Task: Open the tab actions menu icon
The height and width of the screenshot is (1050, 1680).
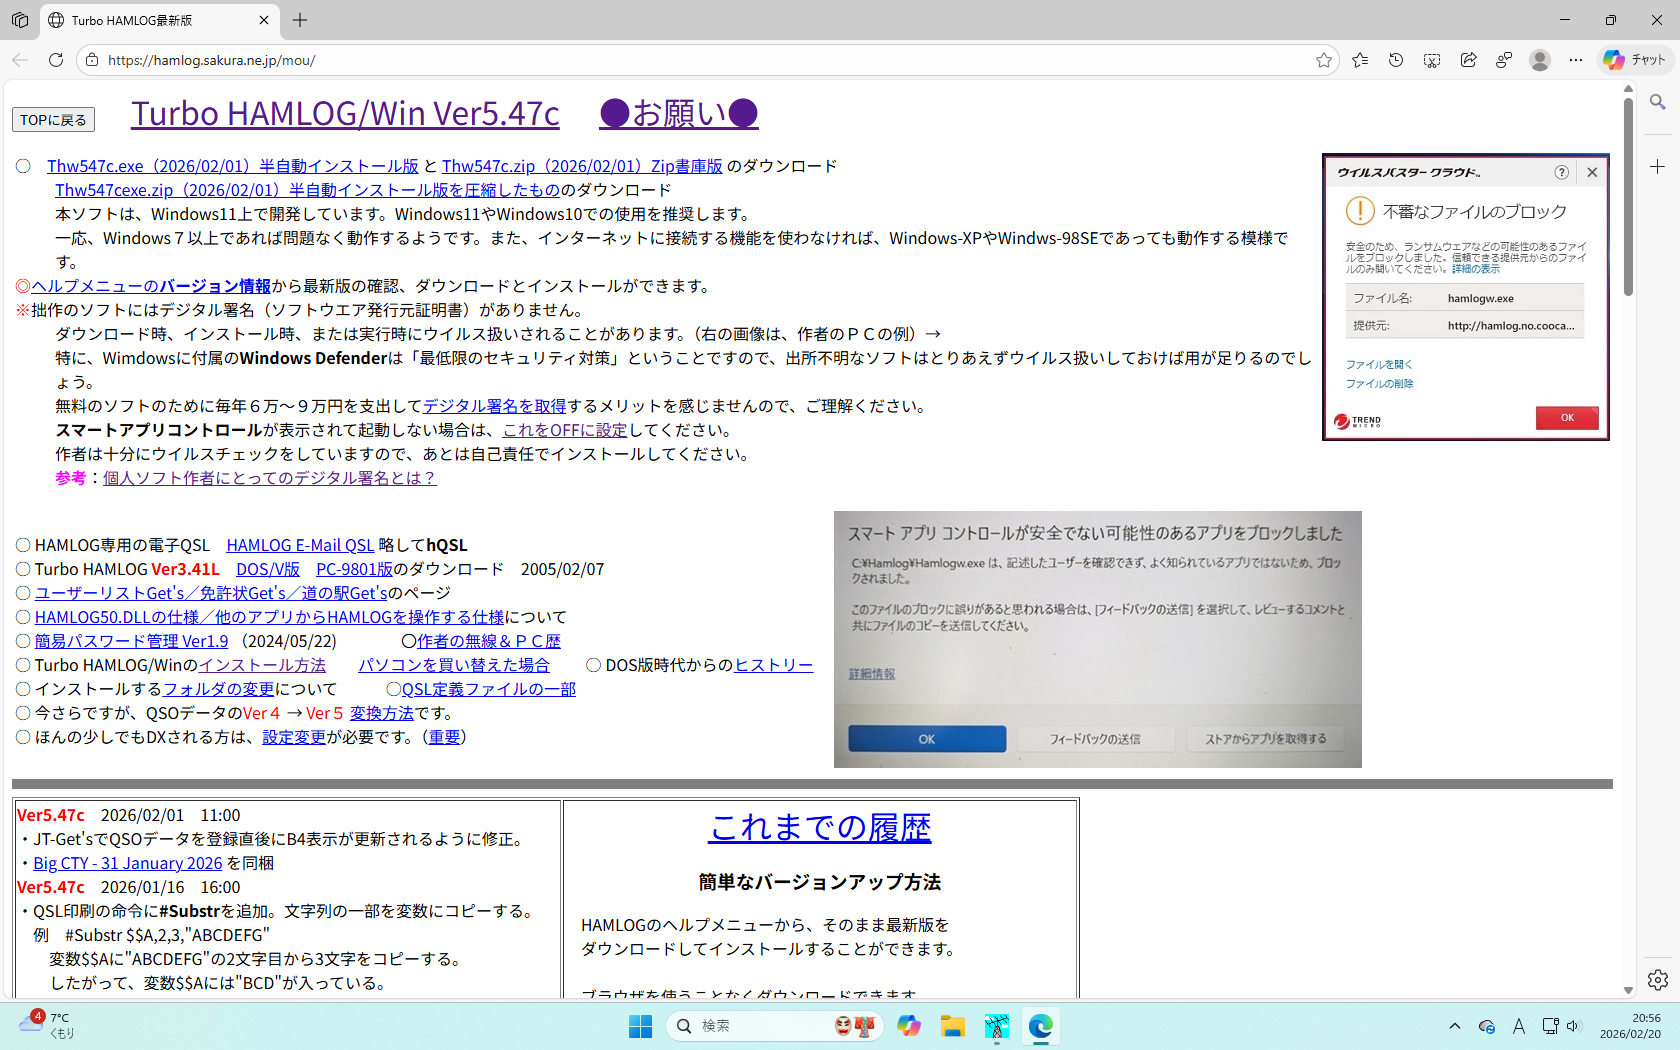Action: [20, 20]
